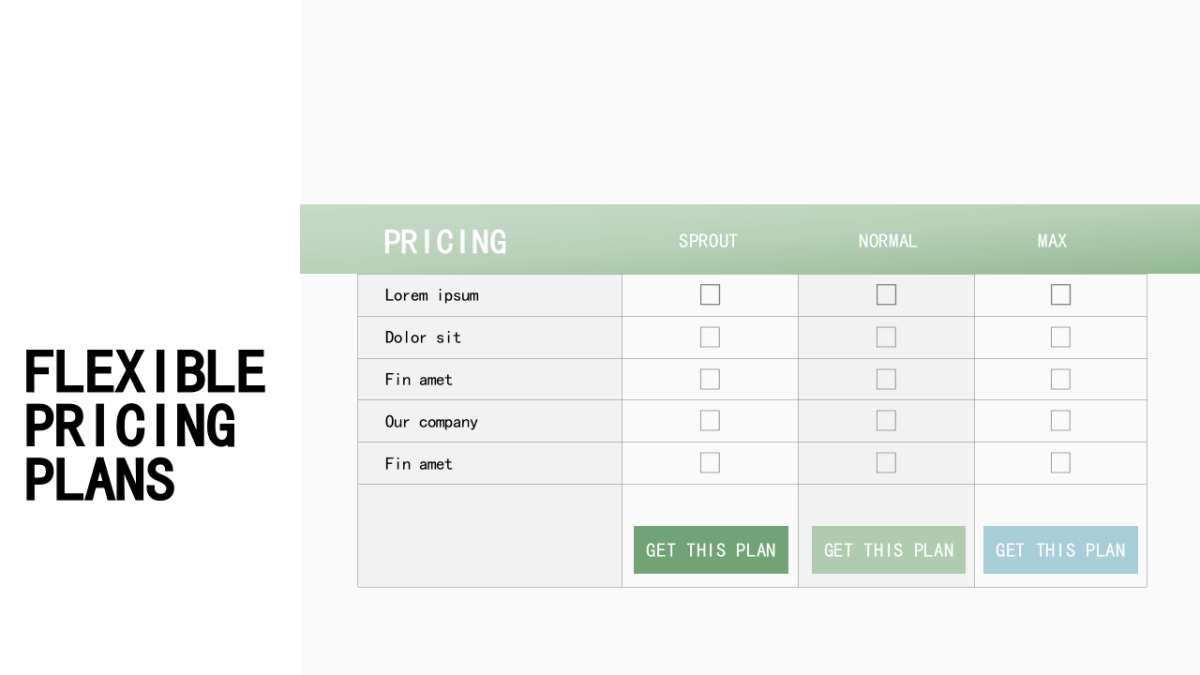
Task: Tick the Our company checkbox for SPROUT
Action: click(x=710, y=421)
